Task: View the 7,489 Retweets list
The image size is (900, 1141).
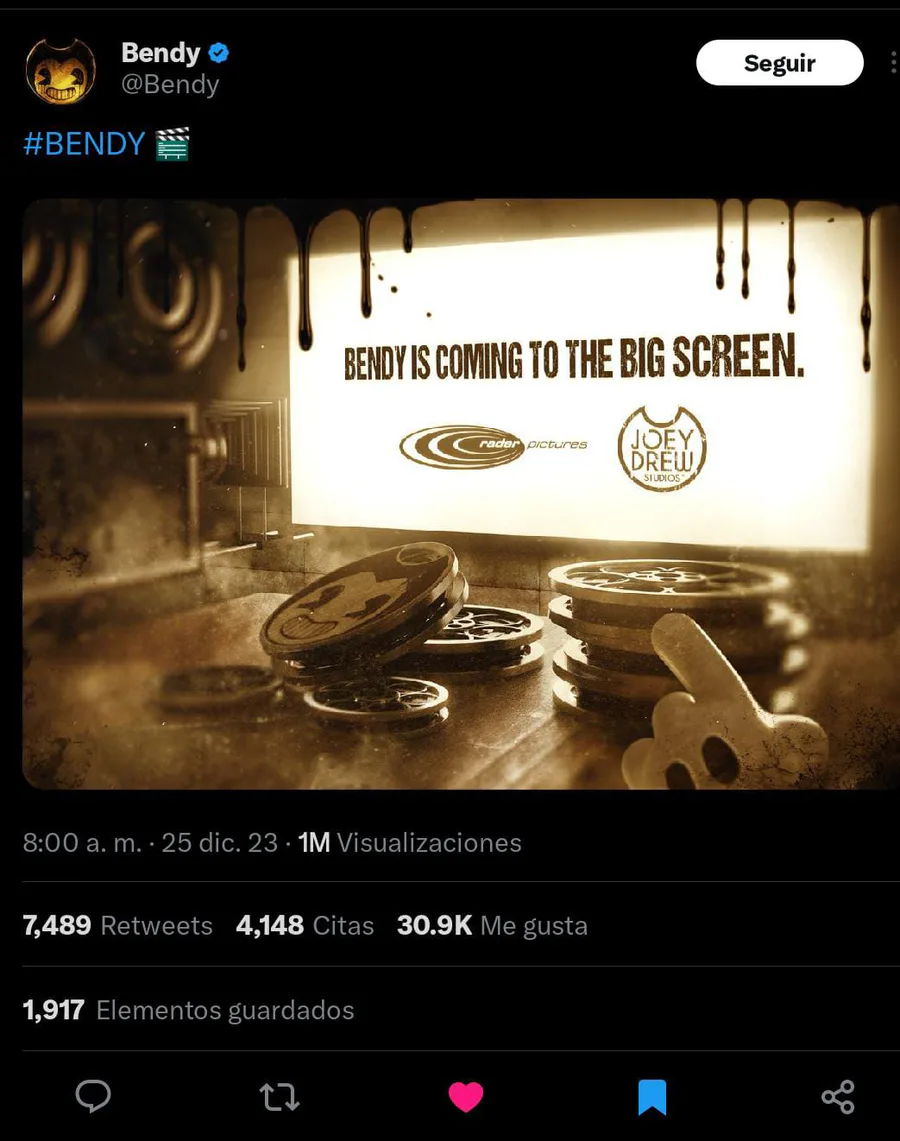Action: click(117, 925)
